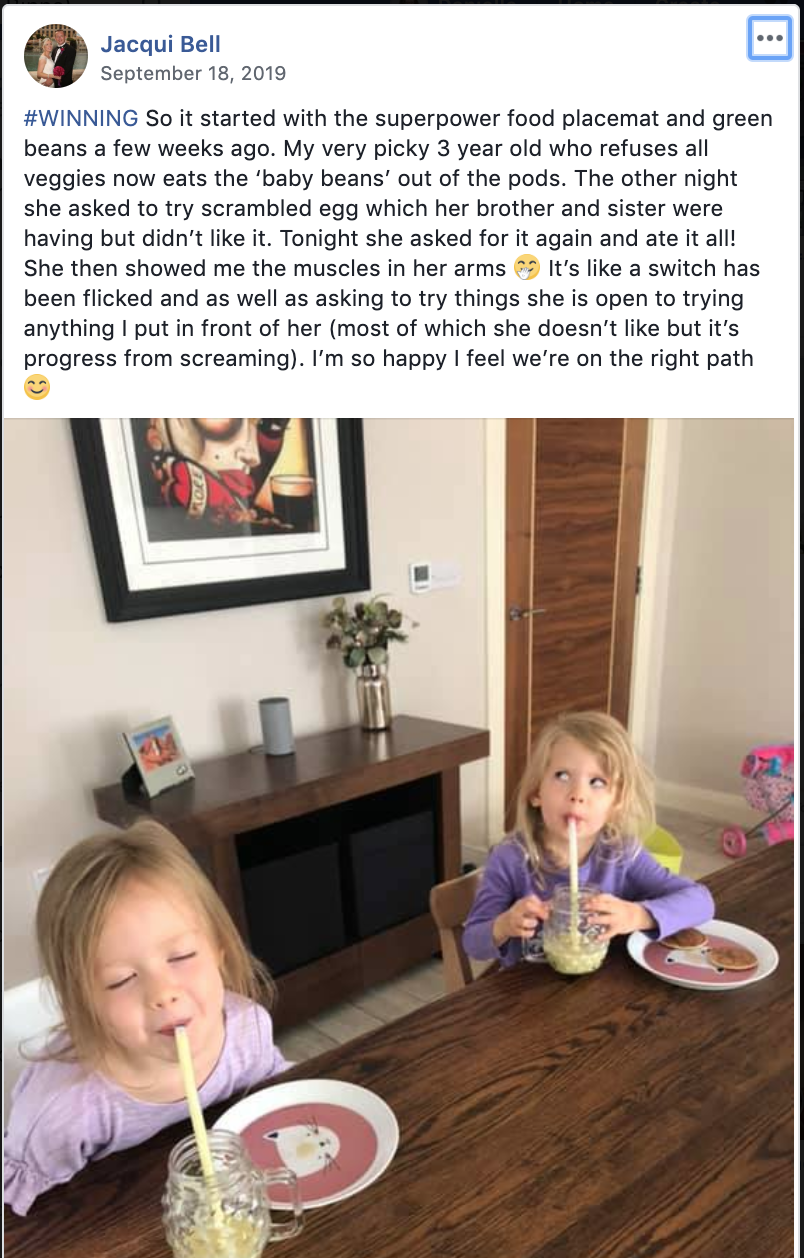Viewport: 804px width, 1258px height.
Task: Click Jacqui Bell's profile picture
Action: click(x=56, y=56)
